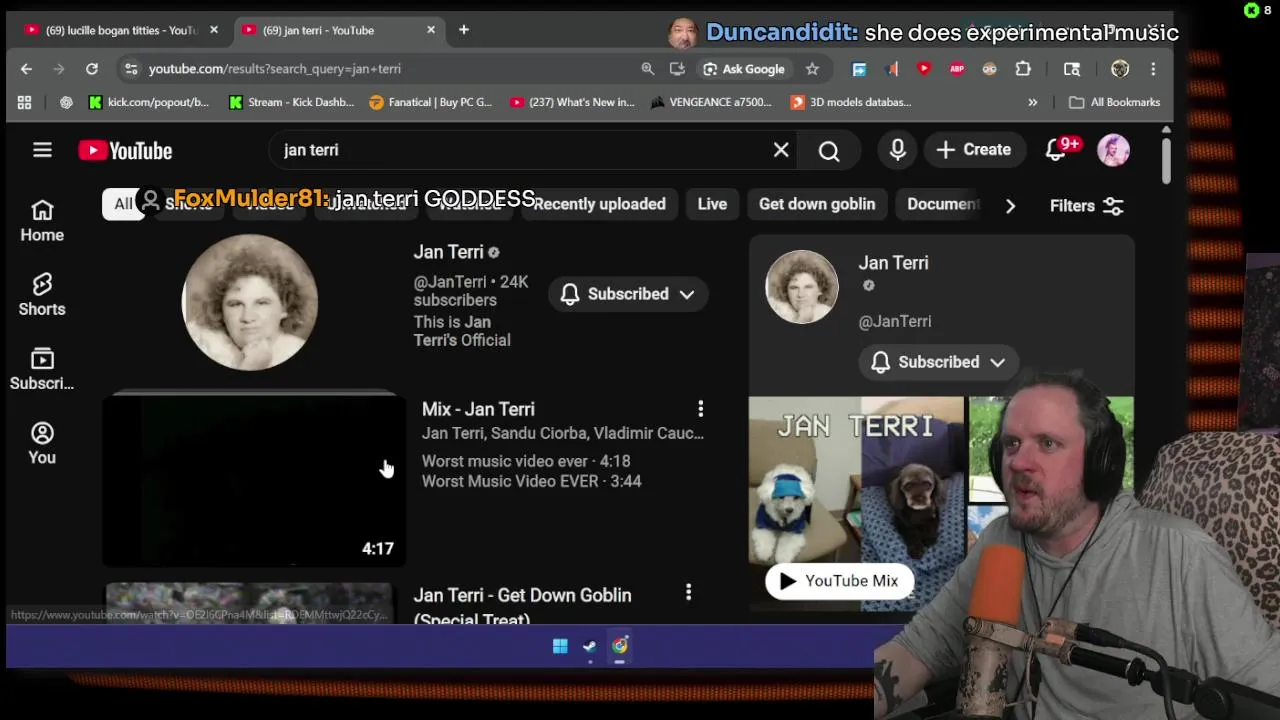The height and width of the screenshot is (720, 1280).
Task: Select the Recently uploaded chip
Action: pyautogui.click(x=599, y=204)
